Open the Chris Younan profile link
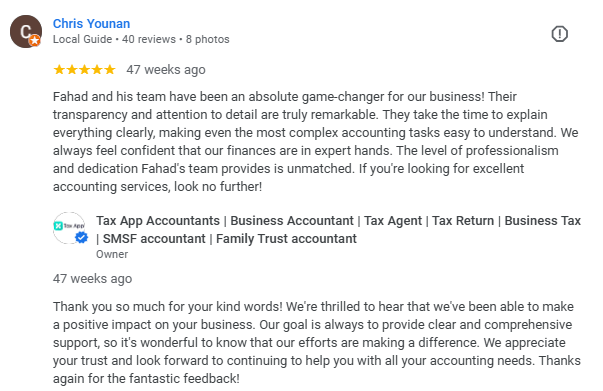Image resolution: width=603 pixels, height=391 pixels. click(x=92, y=23)
